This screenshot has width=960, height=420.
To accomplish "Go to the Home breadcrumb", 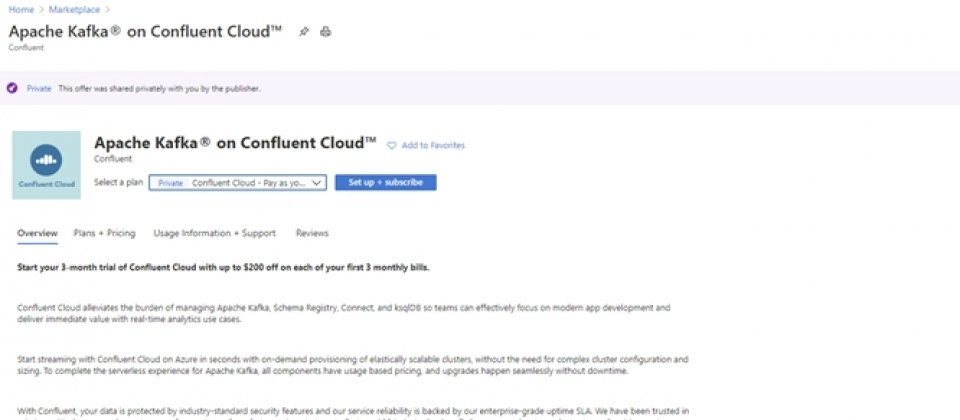I will (21, 10).
